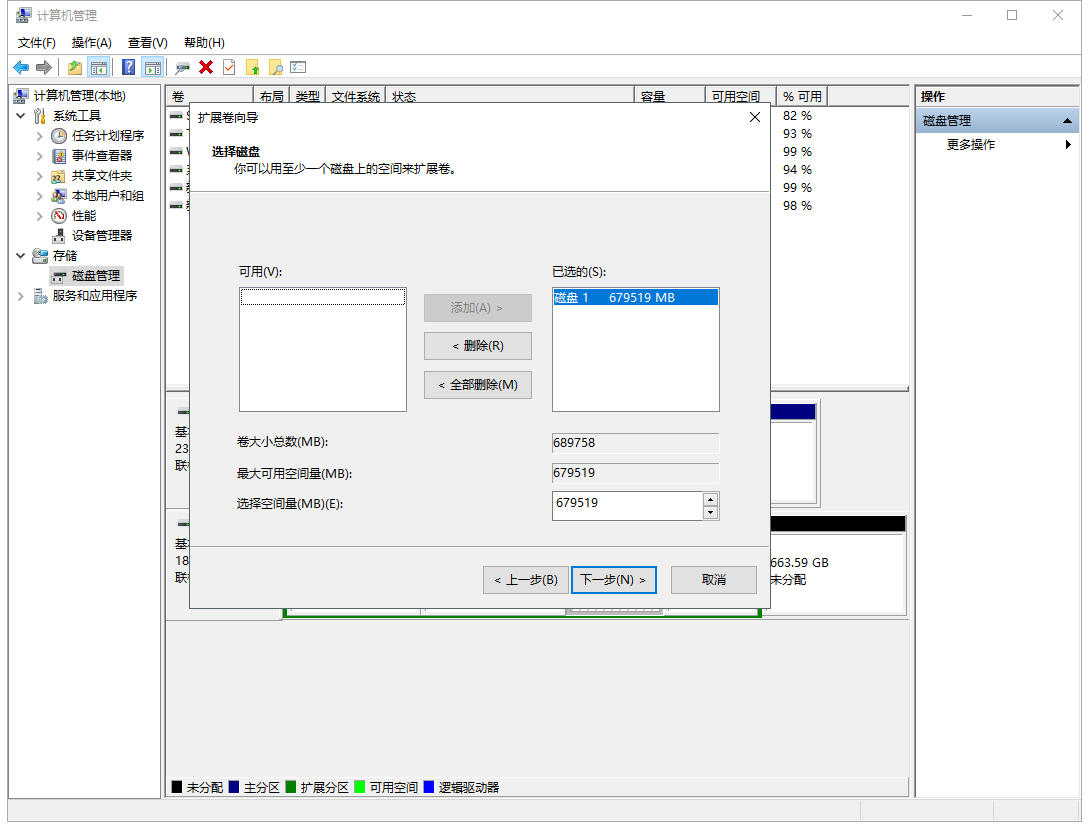The width and height of the screenshot is (1089, 829).
Task: Toggle the action pane visibility
Action: 152,67
